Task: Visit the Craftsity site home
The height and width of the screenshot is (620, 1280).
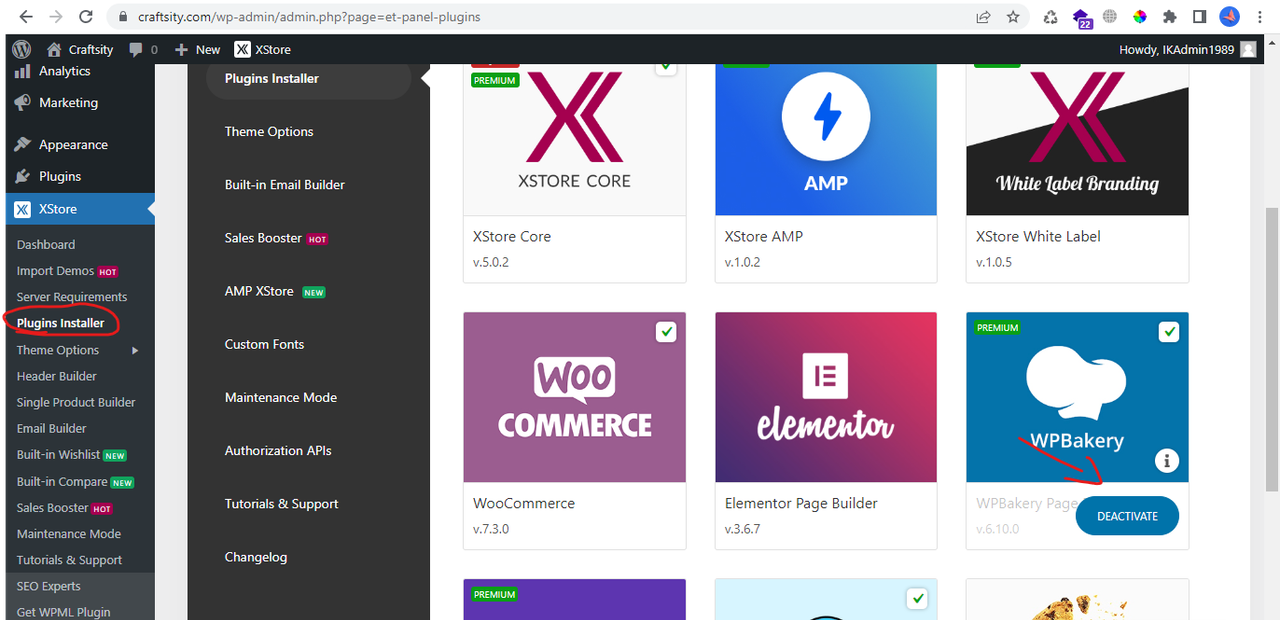Action: (x=80, y=49)
